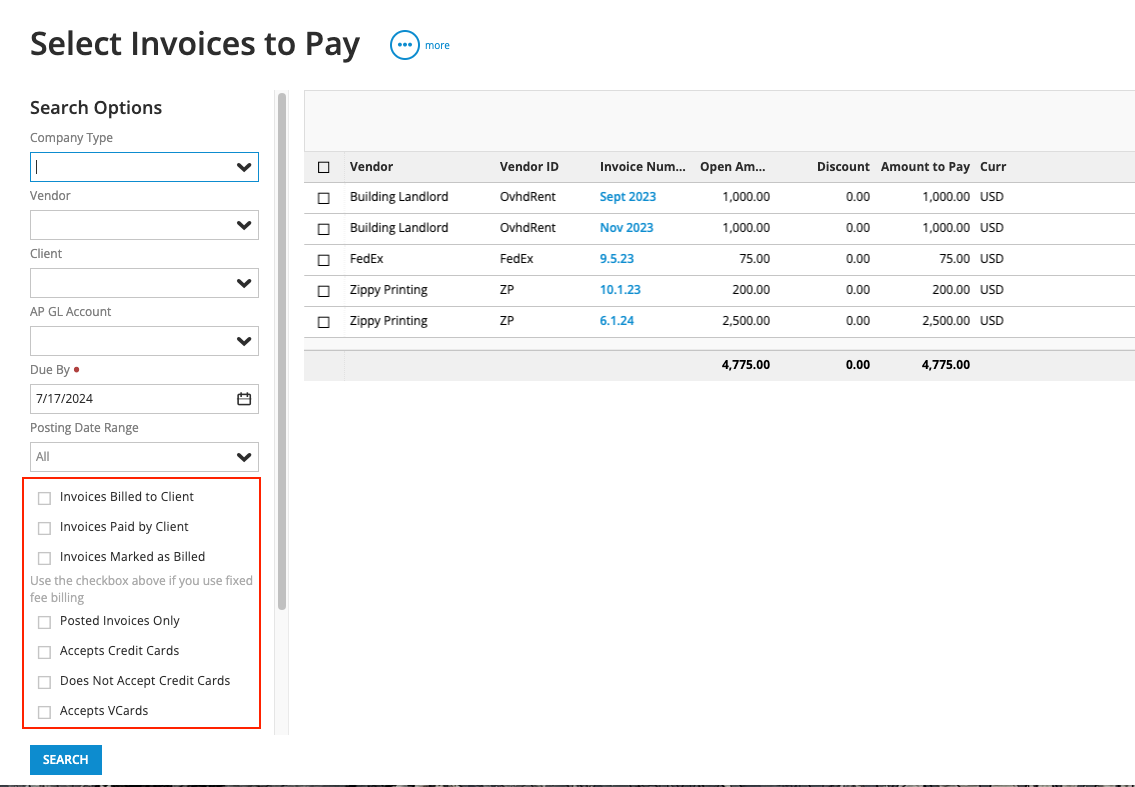Enable Accepts Credit Cards filter
The image size is (1135, 787).
pyautogui.click(x=44, y=652)
